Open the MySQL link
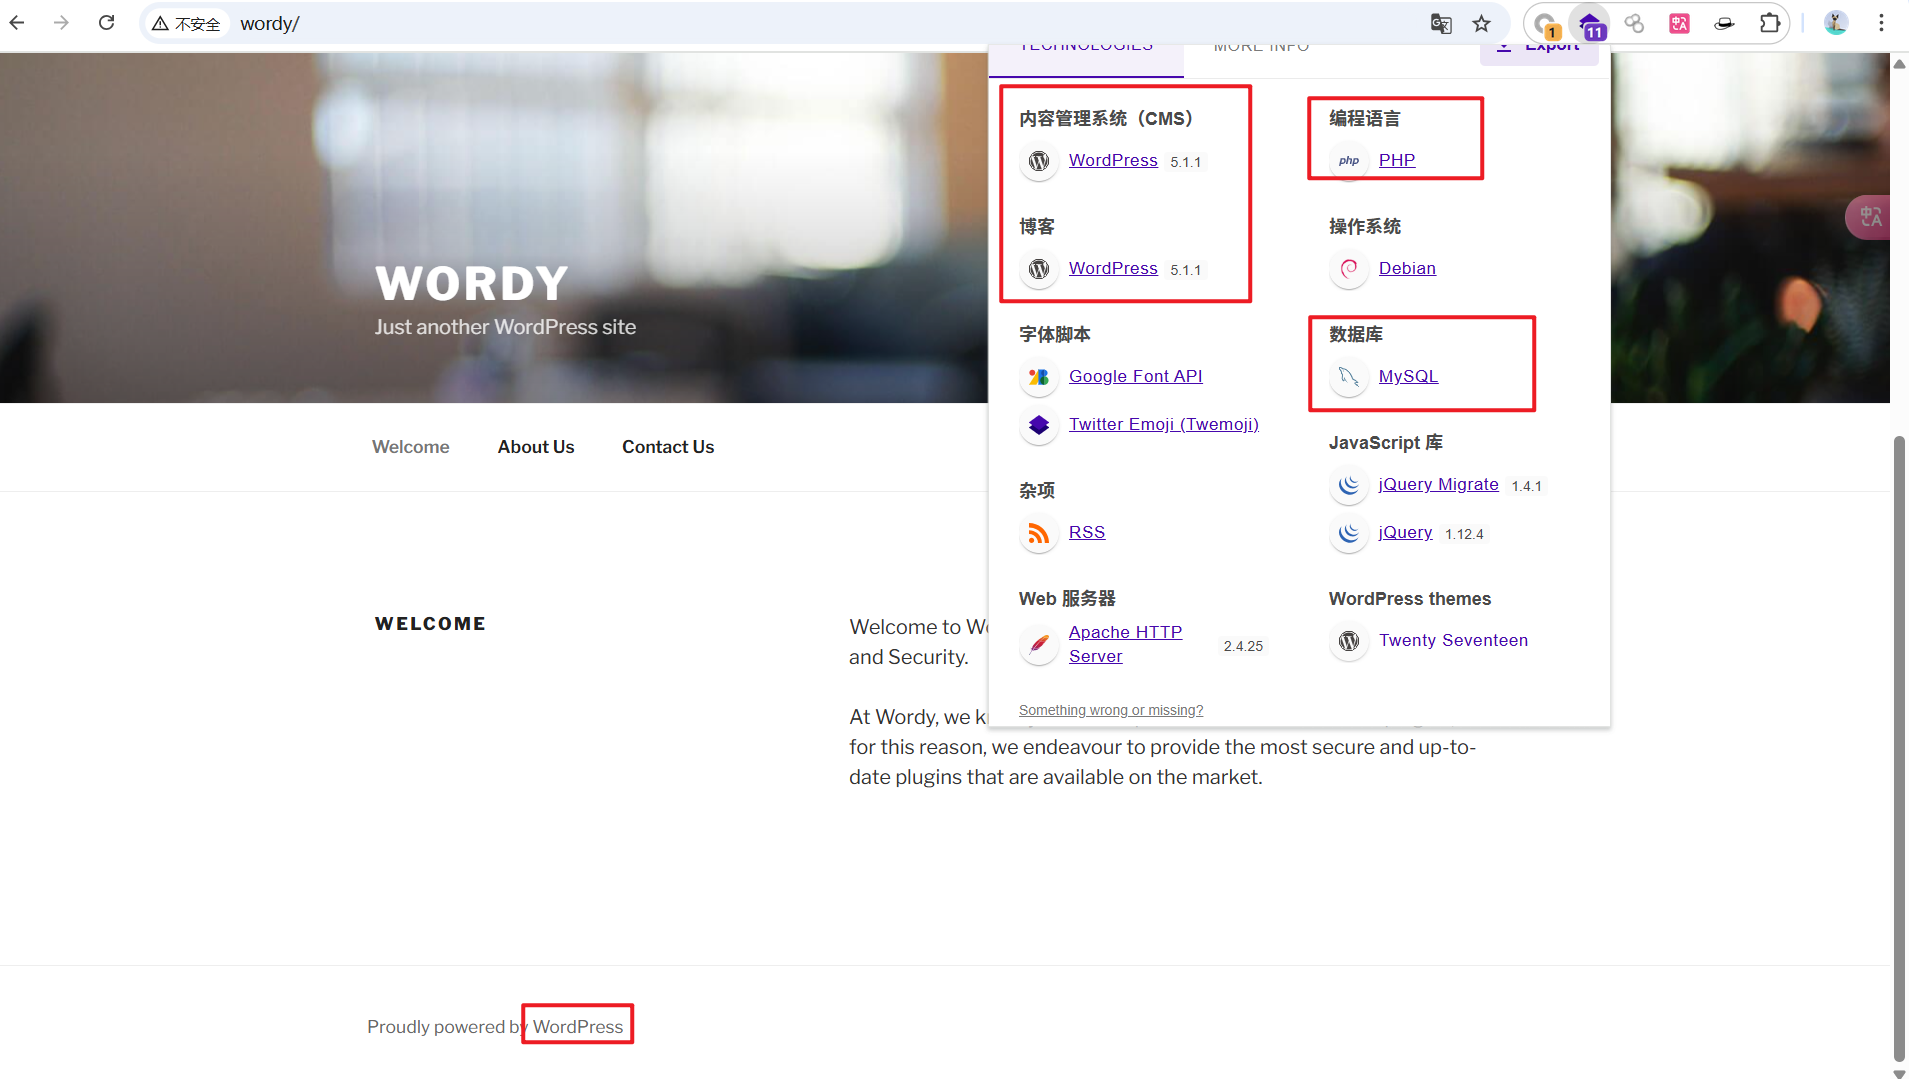Image resolution: width=1909 pixels, height=1079 pixels. 1408,376
